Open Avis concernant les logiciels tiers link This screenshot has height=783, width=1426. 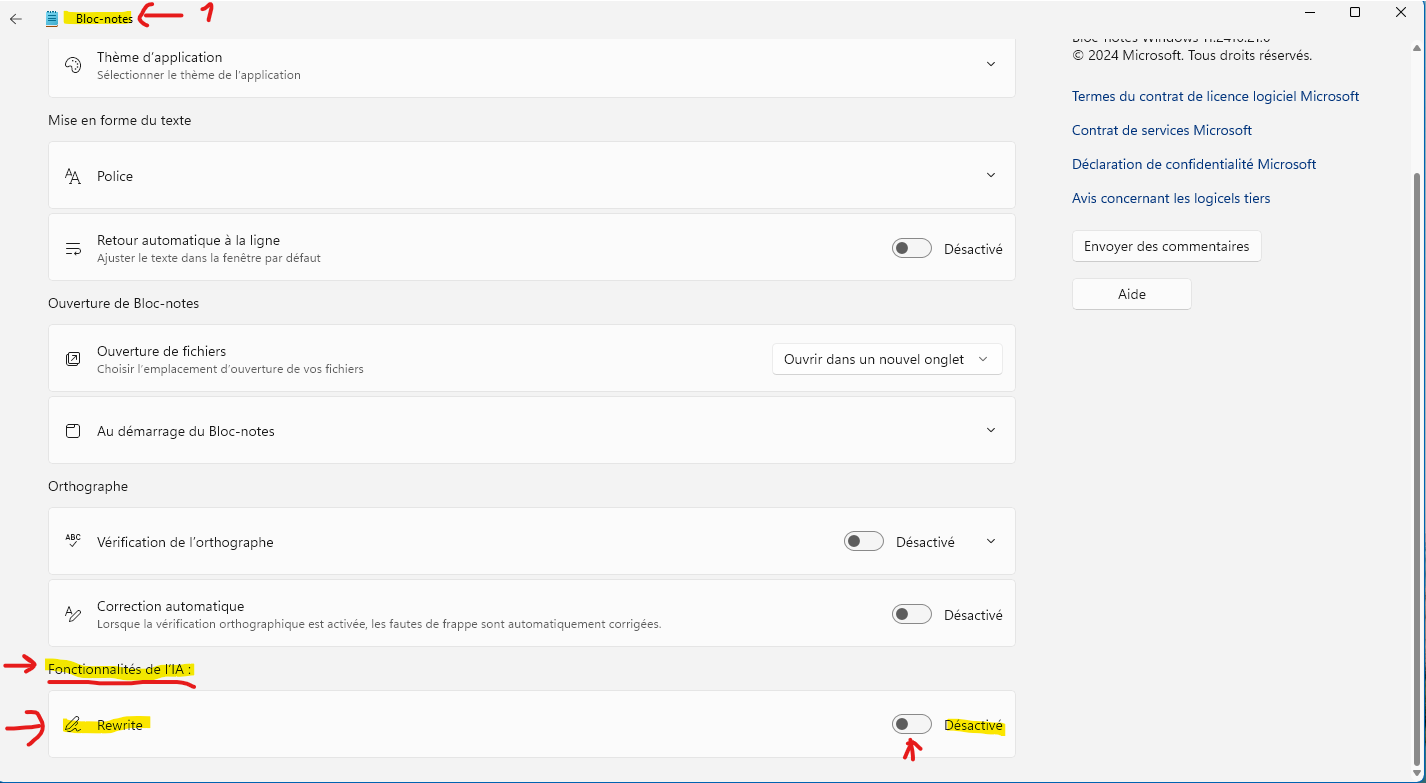(1171, 198)
